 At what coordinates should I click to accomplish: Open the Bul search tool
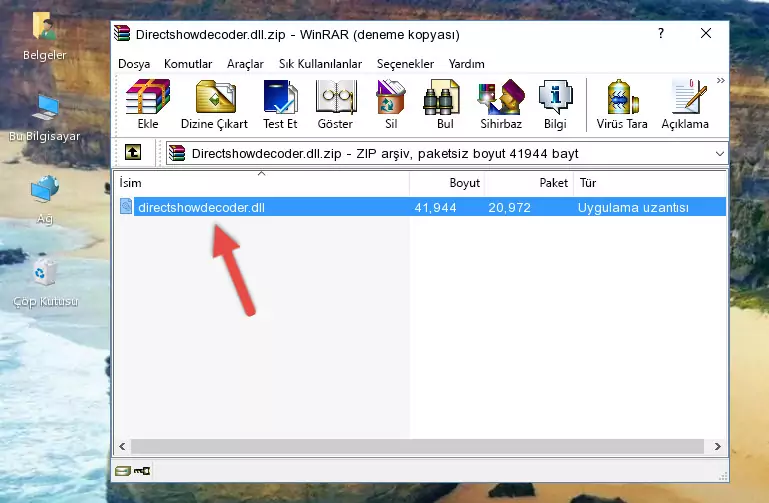[445, 104]
